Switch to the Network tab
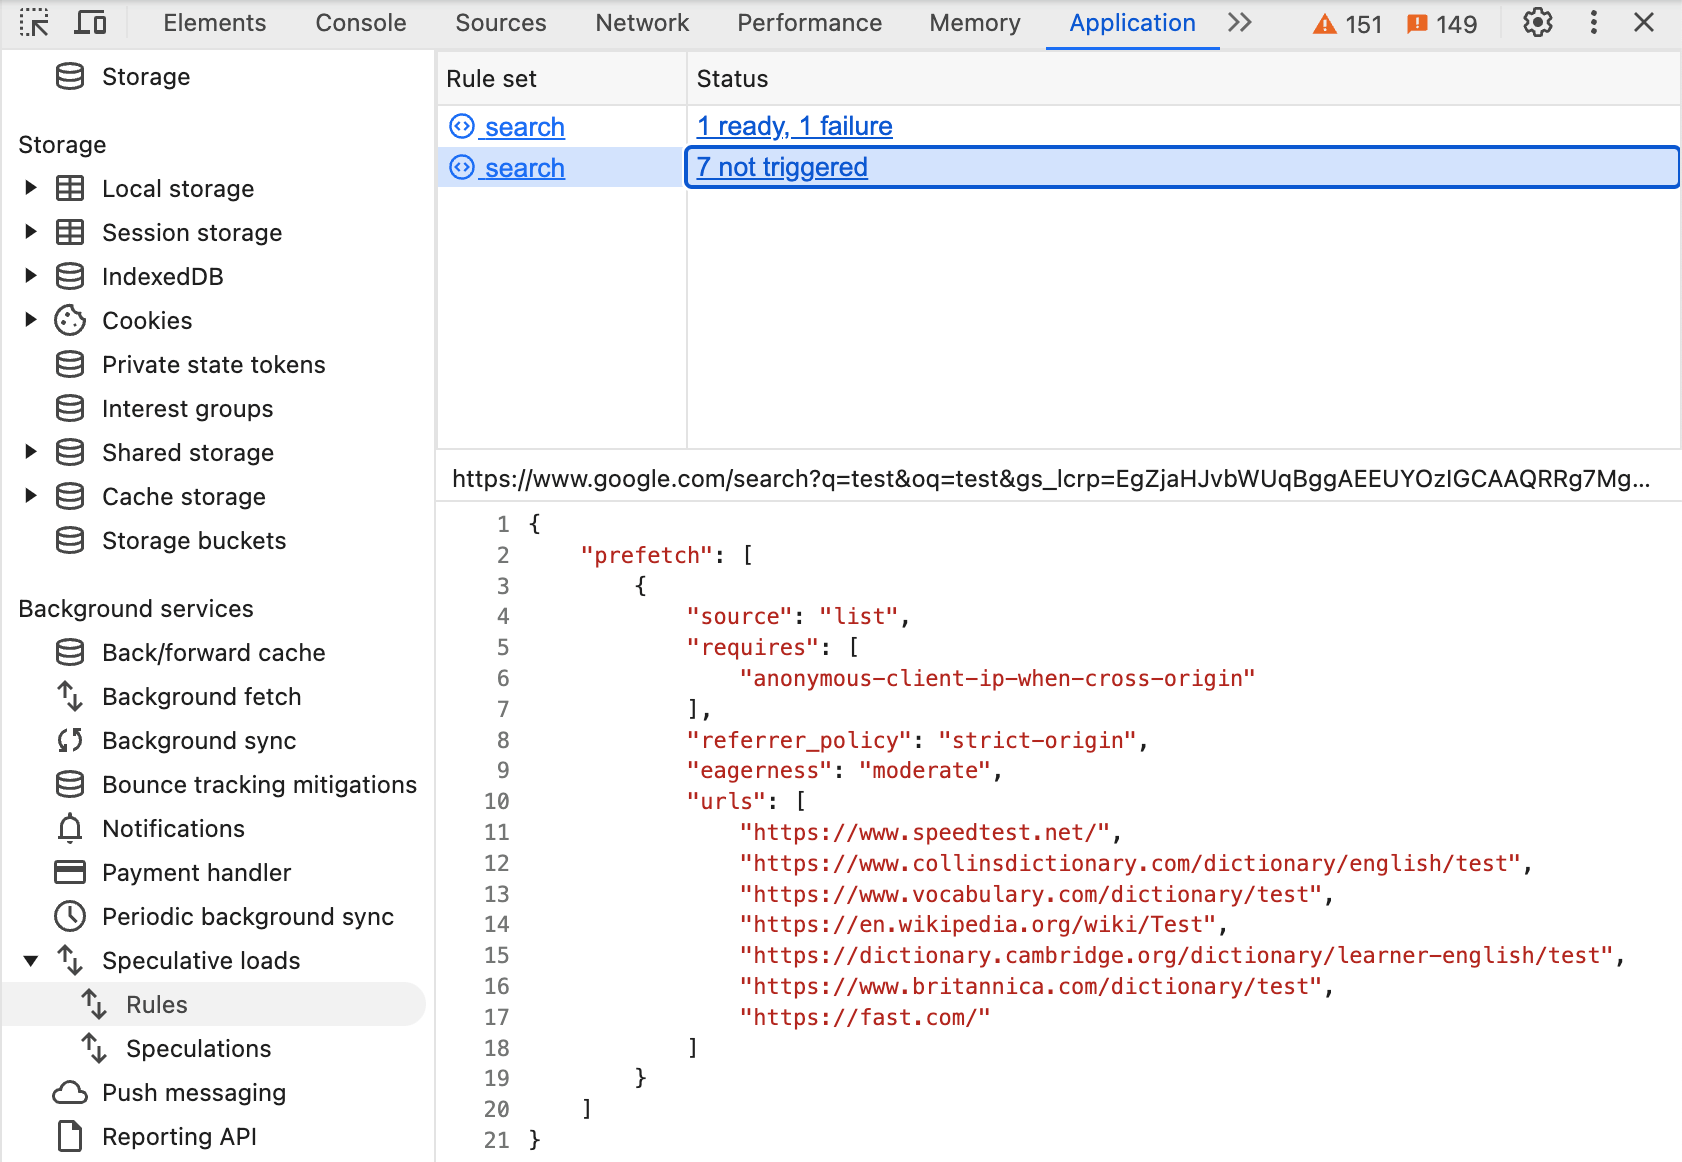 tap(641, 22)
